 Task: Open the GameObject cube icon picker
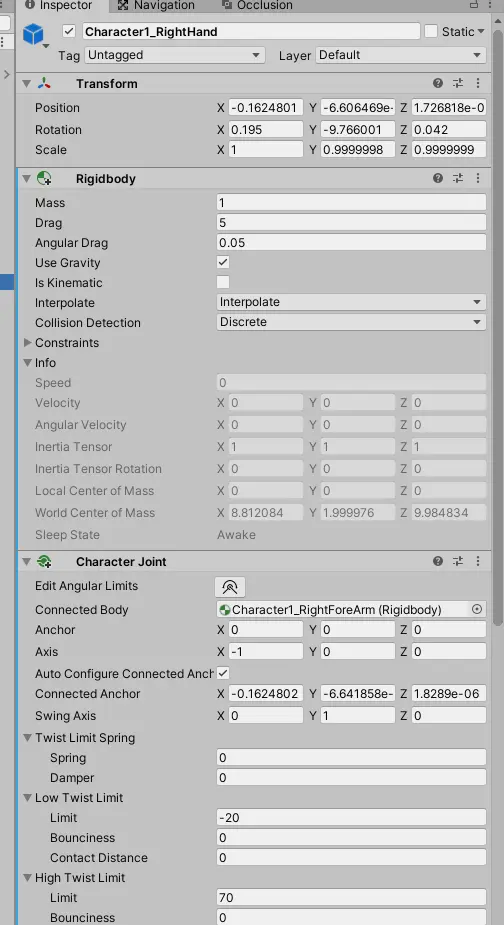[35, 35]
